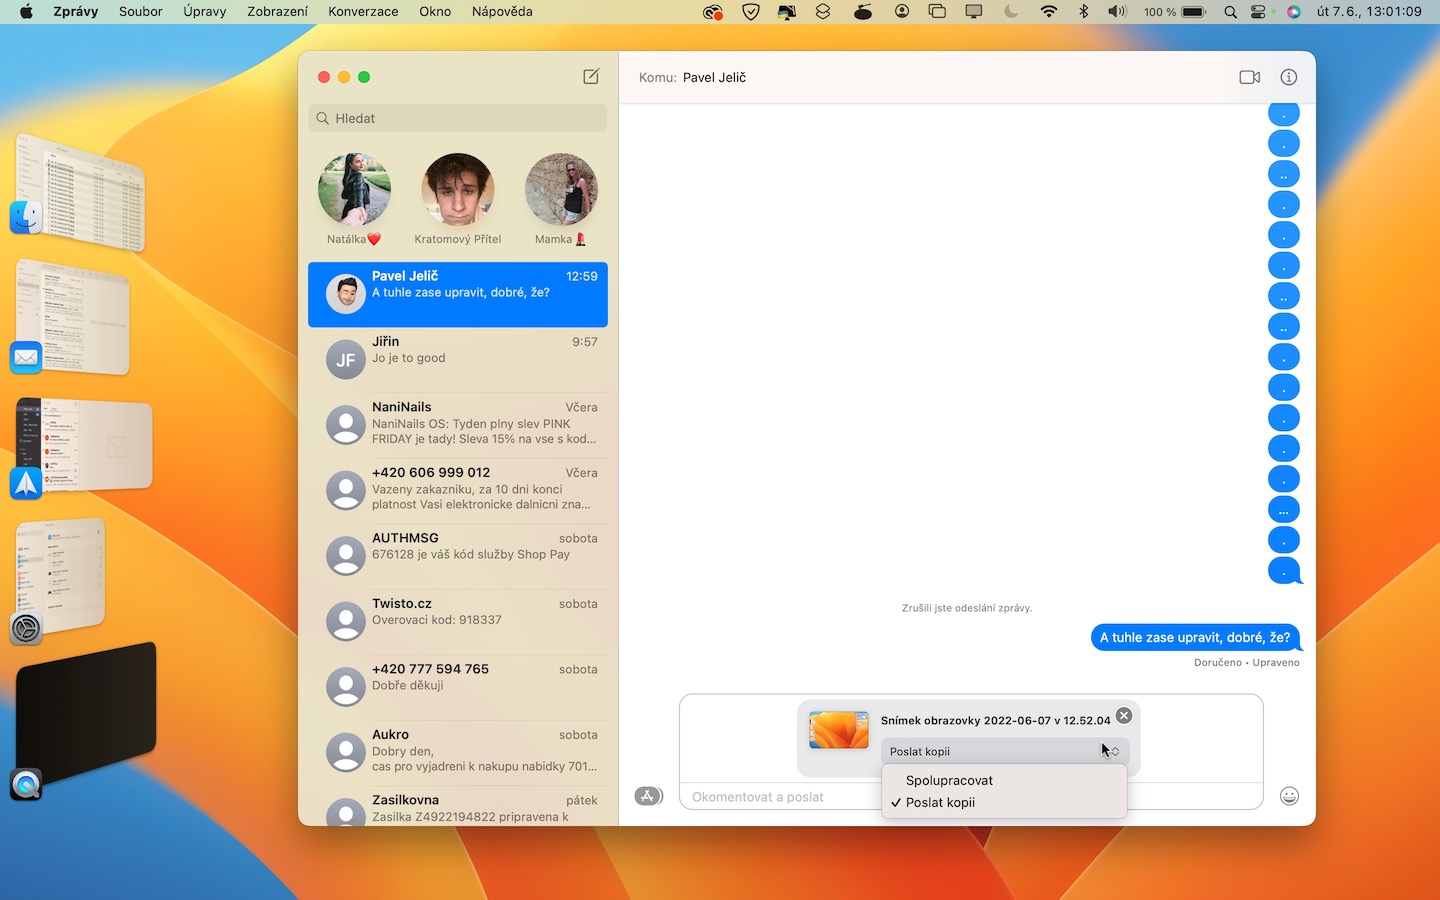Image resolution: width=1440 pixels, height=900 pixels.
Task: Open pinned conversation Kratomový Přítel
Action: coord(458,199)
